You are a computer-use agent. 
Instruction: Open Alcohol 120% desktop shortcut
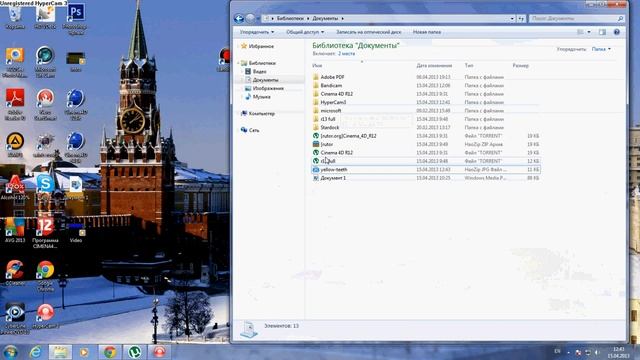pos(15,188)
